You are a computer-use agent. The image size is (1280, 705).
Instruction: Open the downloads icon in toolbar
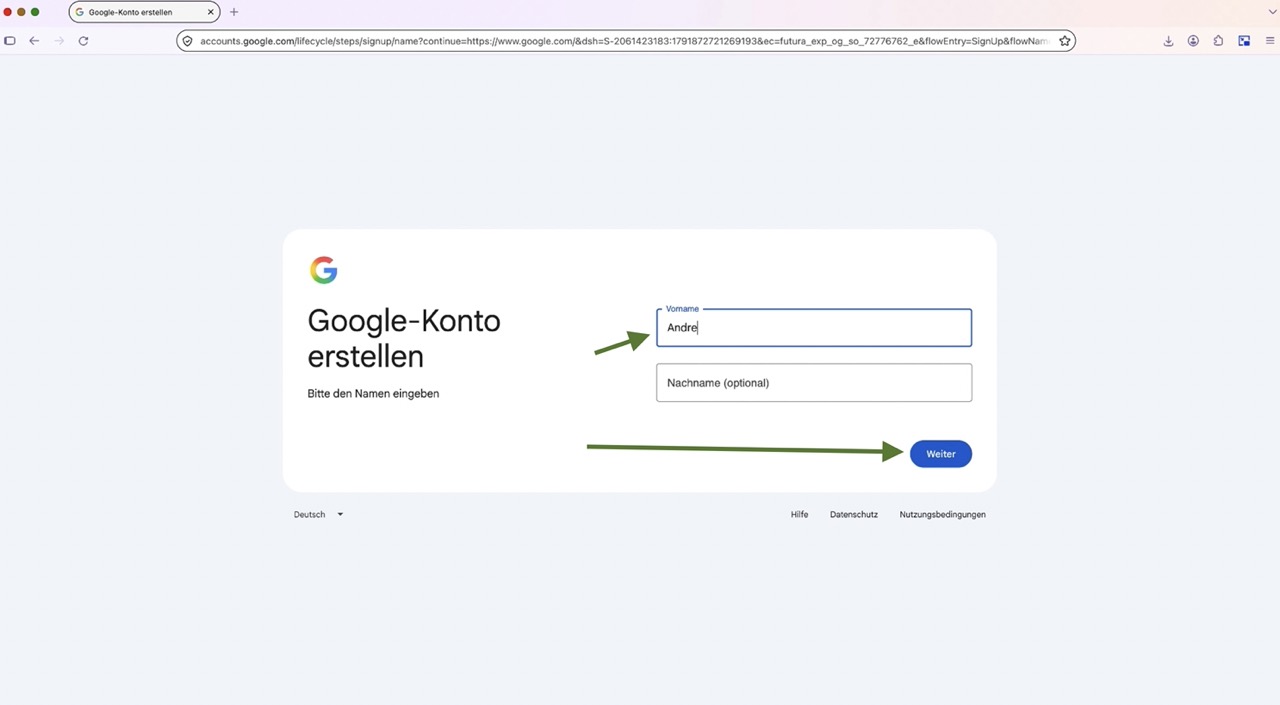pyautogui.click(x=1168, y=41)
